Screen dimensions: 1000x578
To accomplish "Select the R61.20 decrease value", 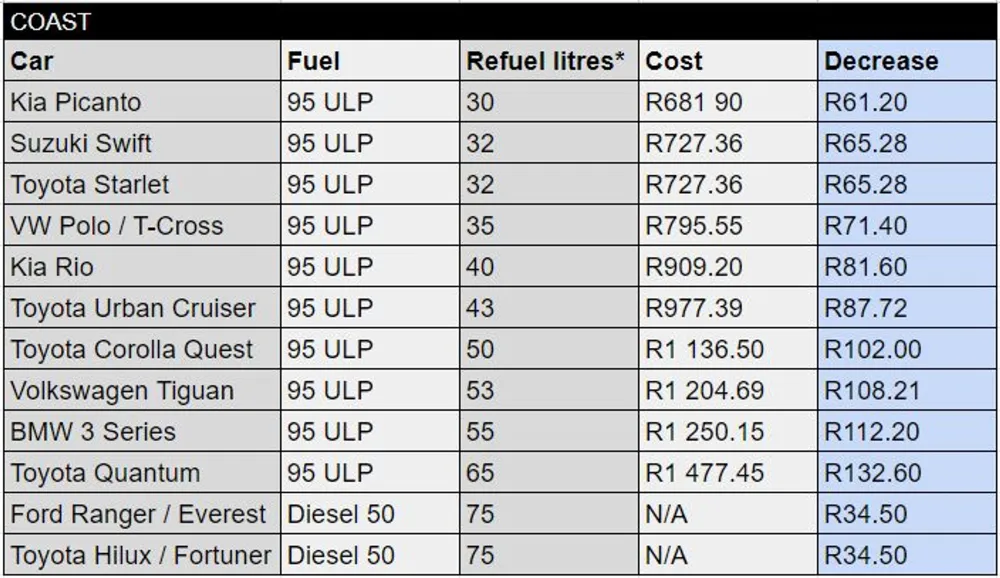I will coord(866,102).
